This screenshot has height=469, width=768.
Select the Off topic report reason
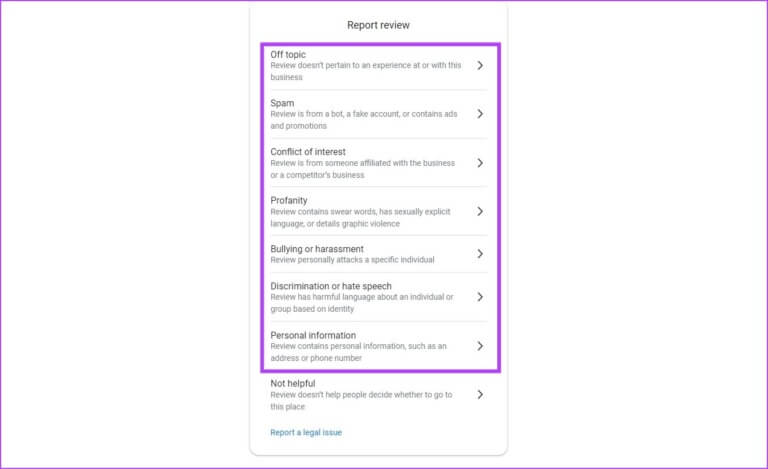(288, 54)
